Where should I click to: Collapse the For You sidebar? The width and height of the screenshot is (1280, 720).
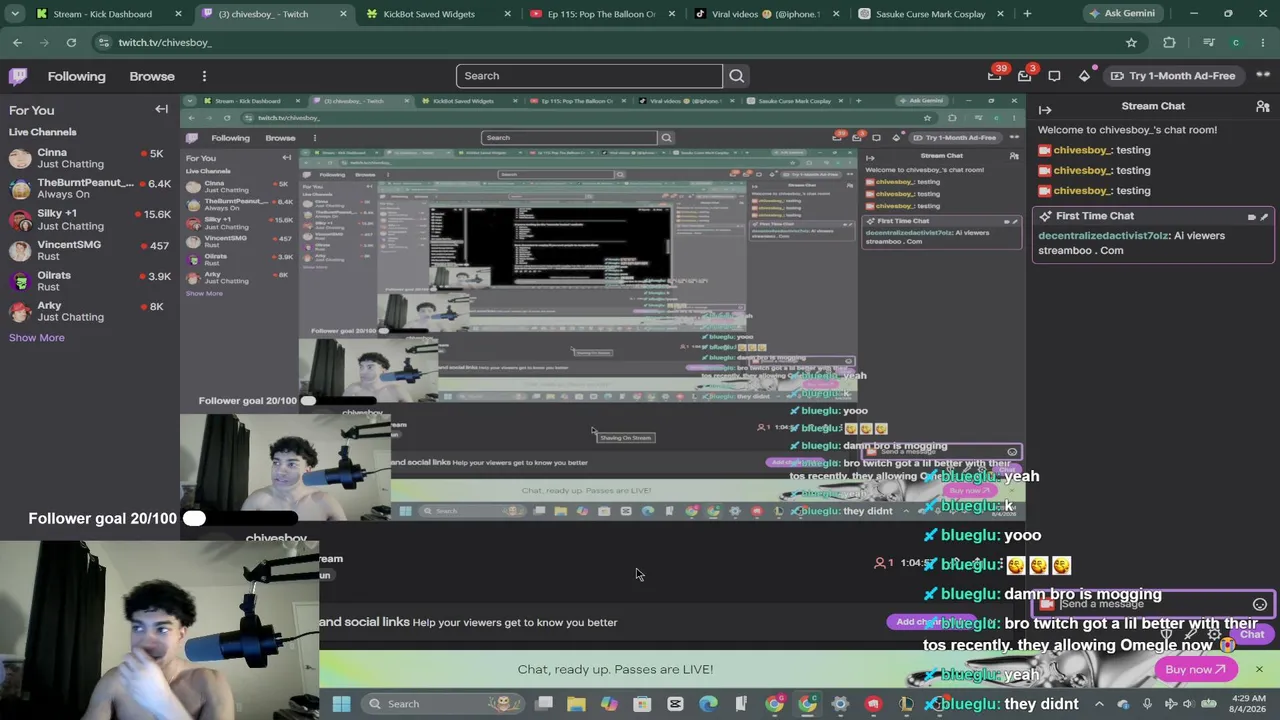tap(161, 109)
